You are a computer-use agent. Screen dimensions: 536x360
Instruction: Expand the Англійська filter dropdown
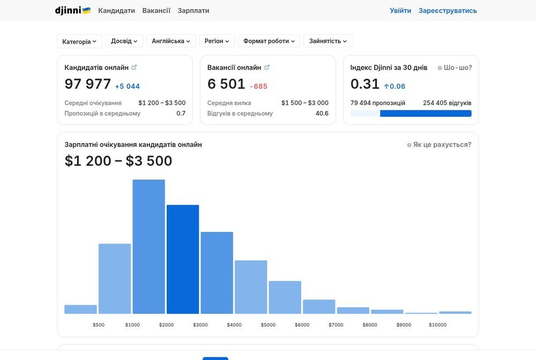coord(171,41)
